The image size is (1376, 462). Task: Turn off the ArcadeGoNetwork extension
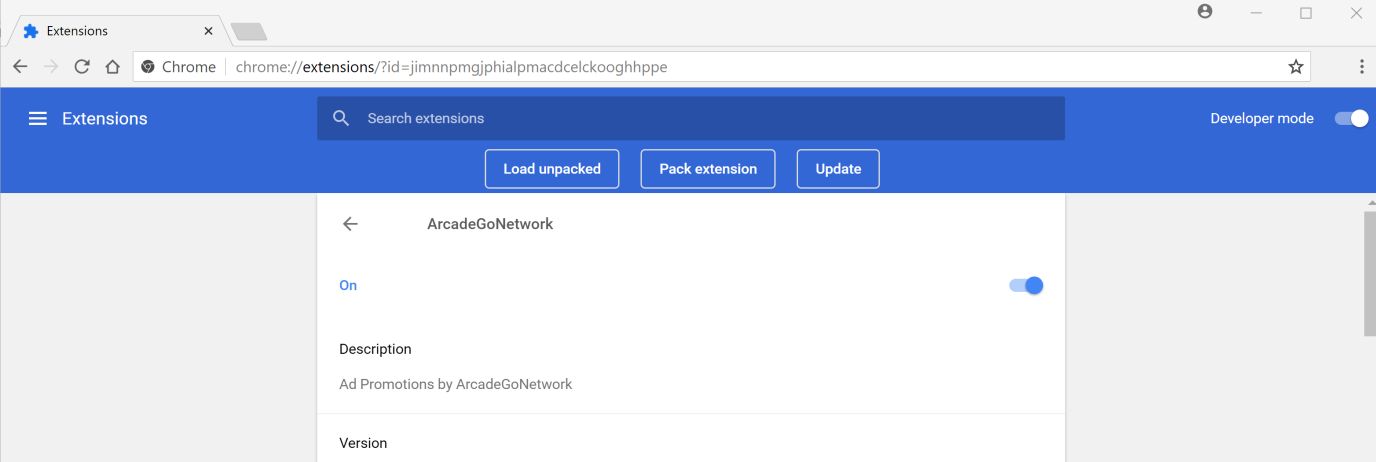click(x=1026, y=285)
